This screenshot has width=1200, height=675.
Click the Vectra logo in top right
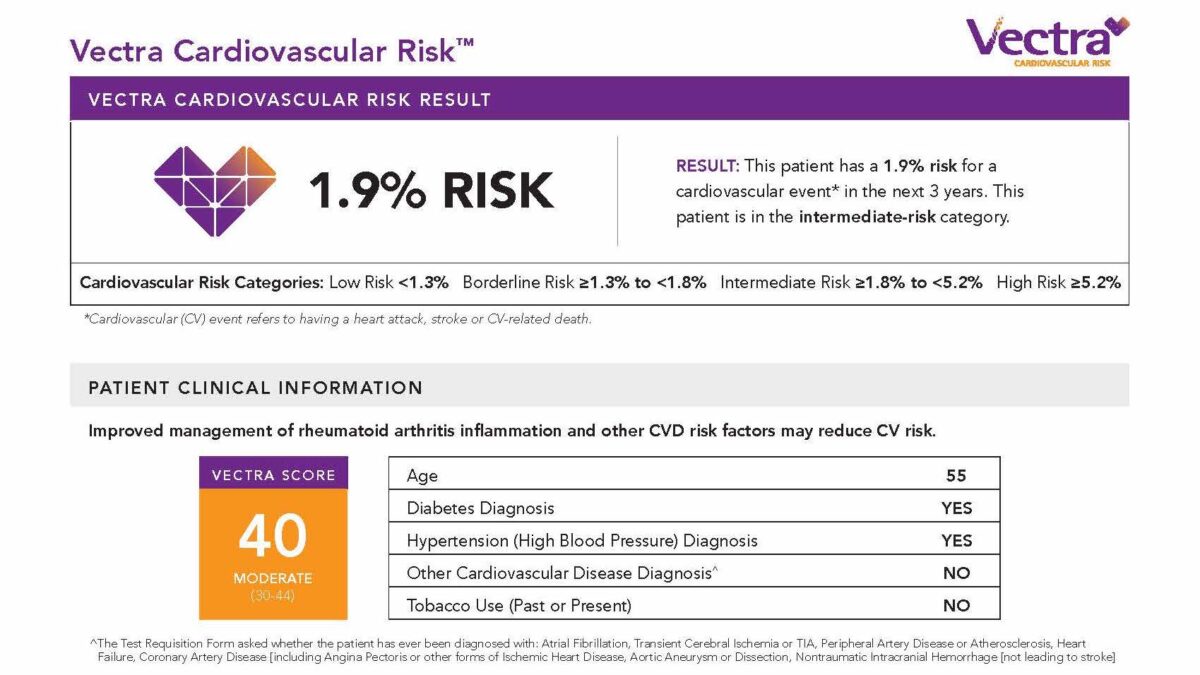[x=1046, y=40]
